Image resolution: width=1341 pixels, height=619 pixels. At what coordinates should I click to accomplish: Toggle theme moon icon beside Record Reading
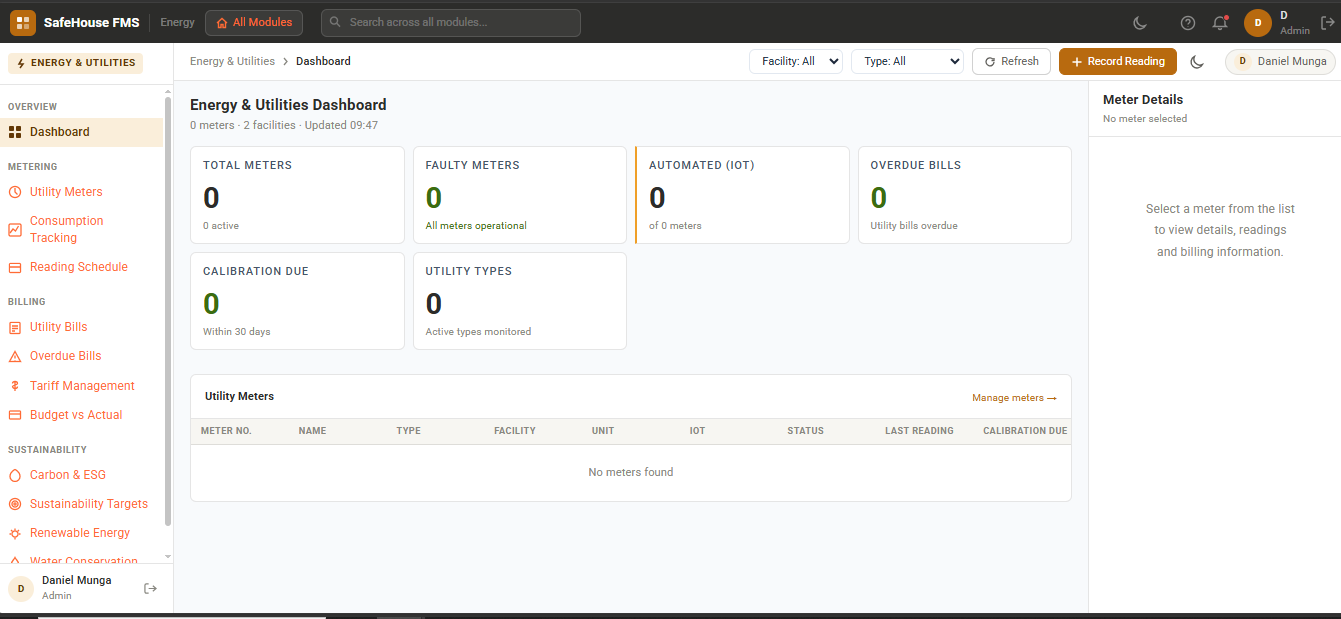[1198, 62]
